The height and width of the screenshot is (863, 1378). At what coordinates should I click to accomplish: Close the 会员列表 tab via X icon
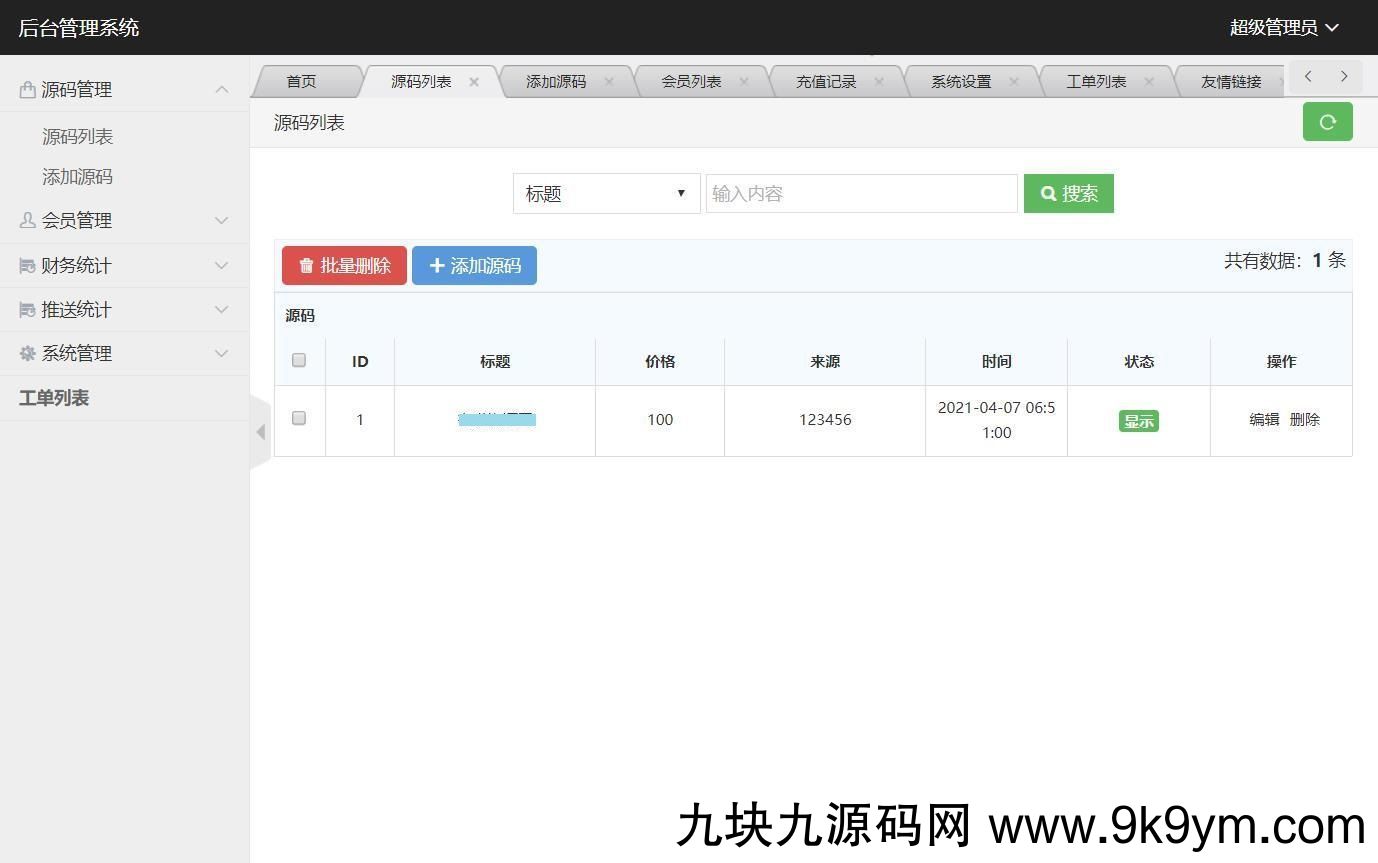(x=744, y=82)
